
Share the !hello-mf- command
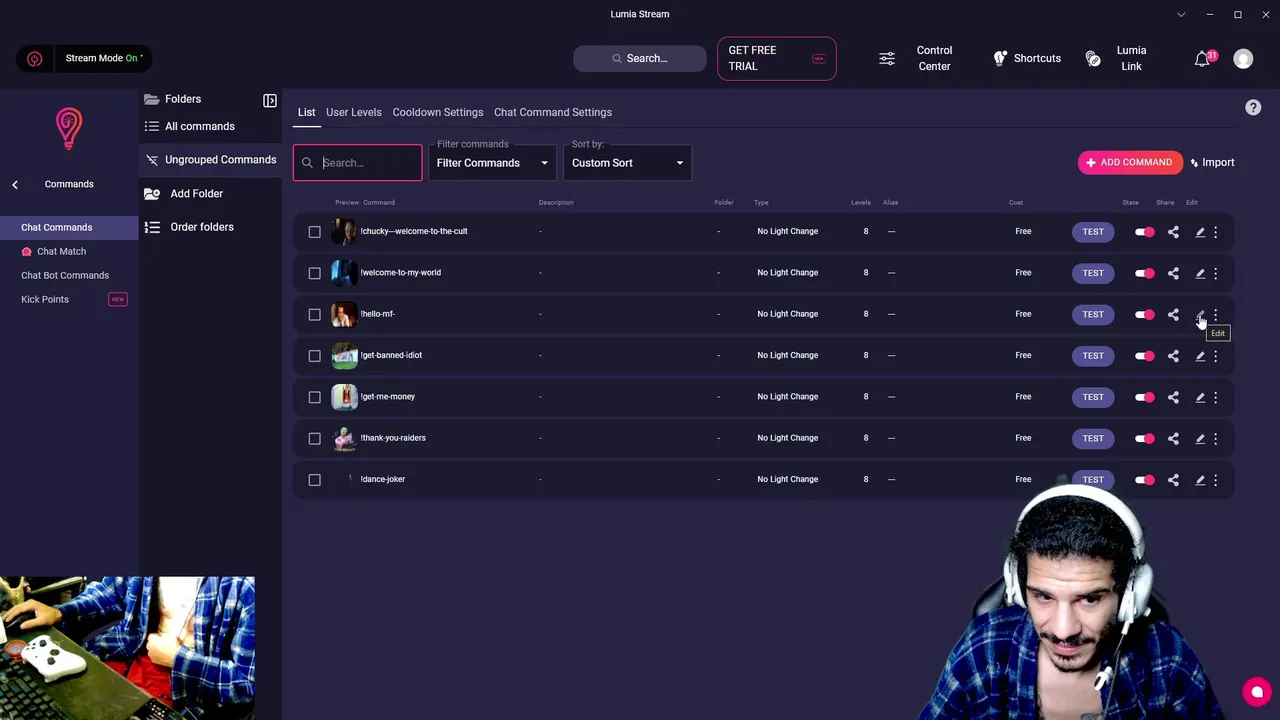(x=1173, y=314)
